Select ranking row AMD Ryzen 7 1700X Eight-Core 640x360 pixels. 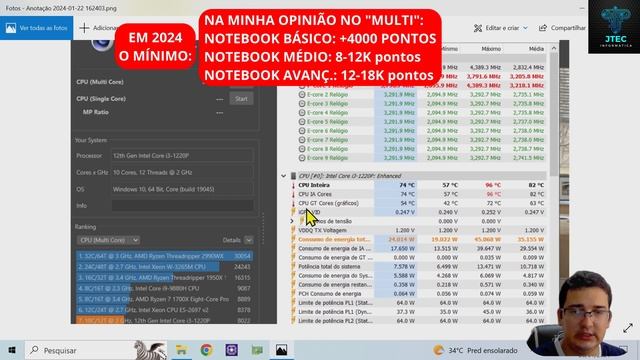[164, 299]
